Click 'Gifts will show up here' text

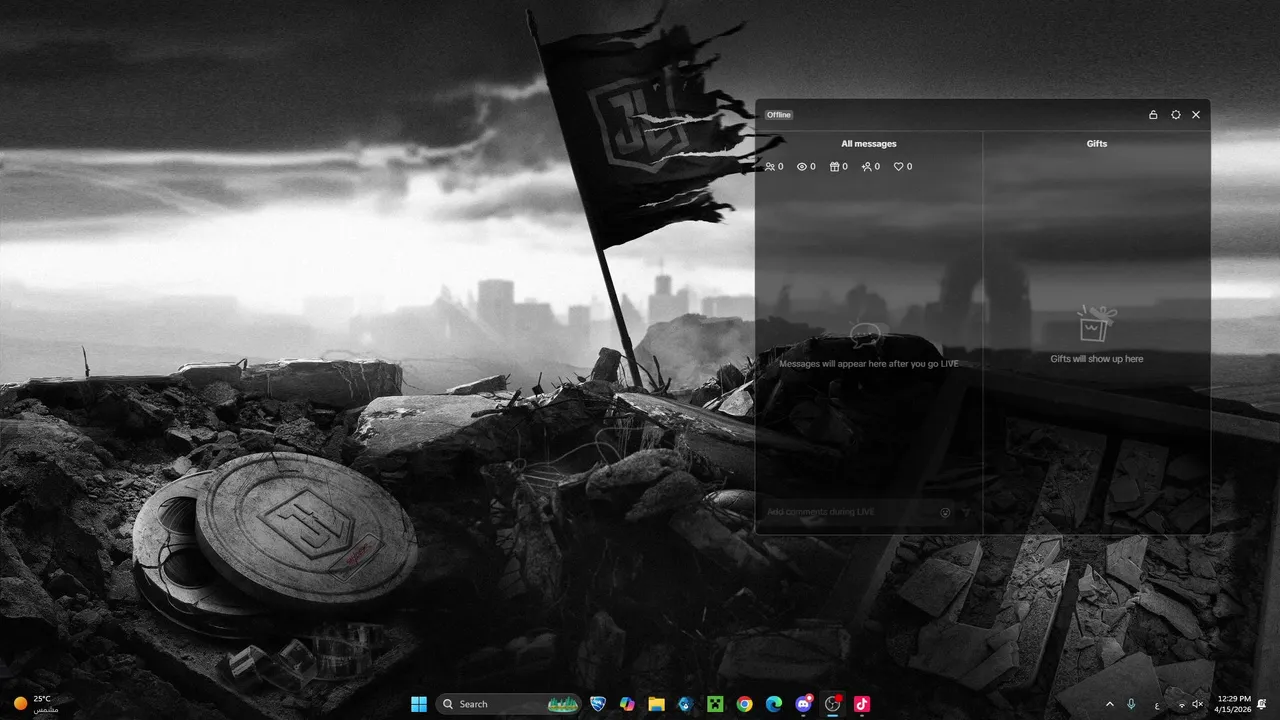pos(1097,359)
